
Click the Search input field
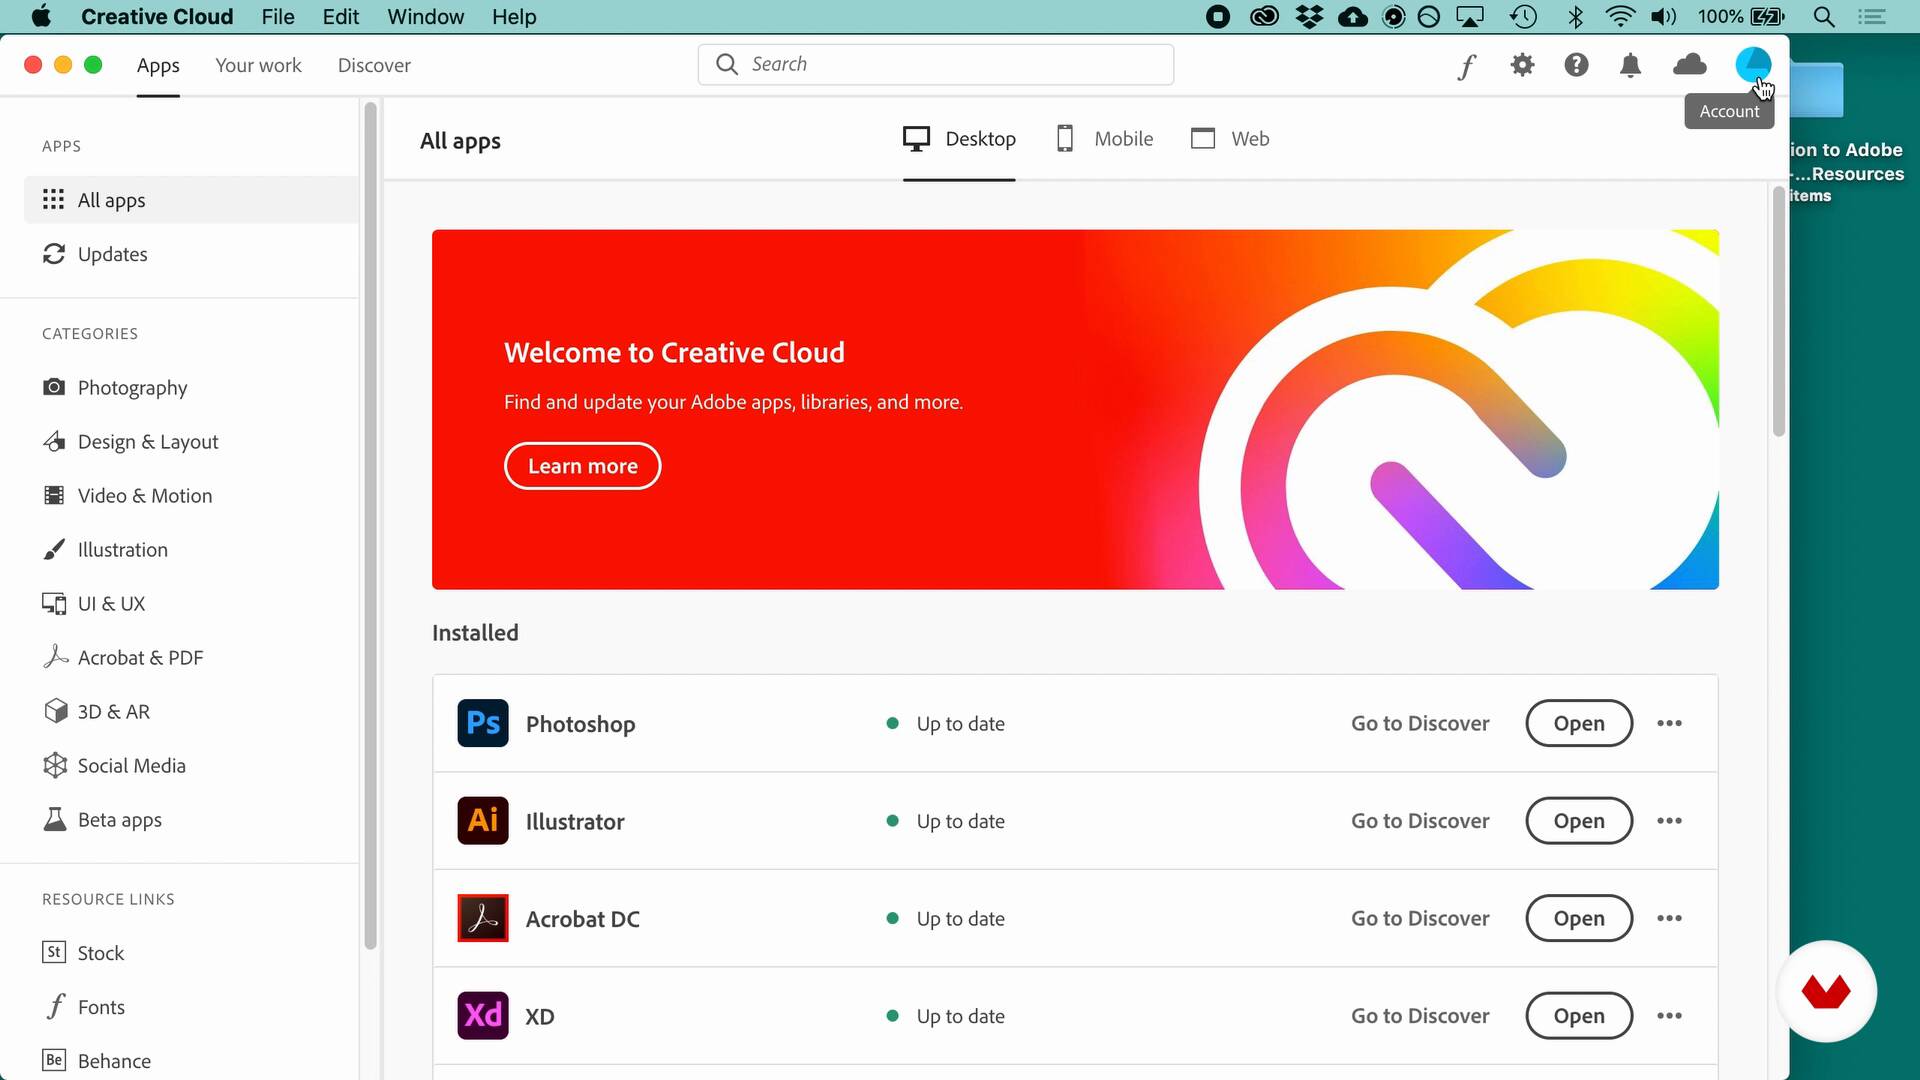click(936, 64)
